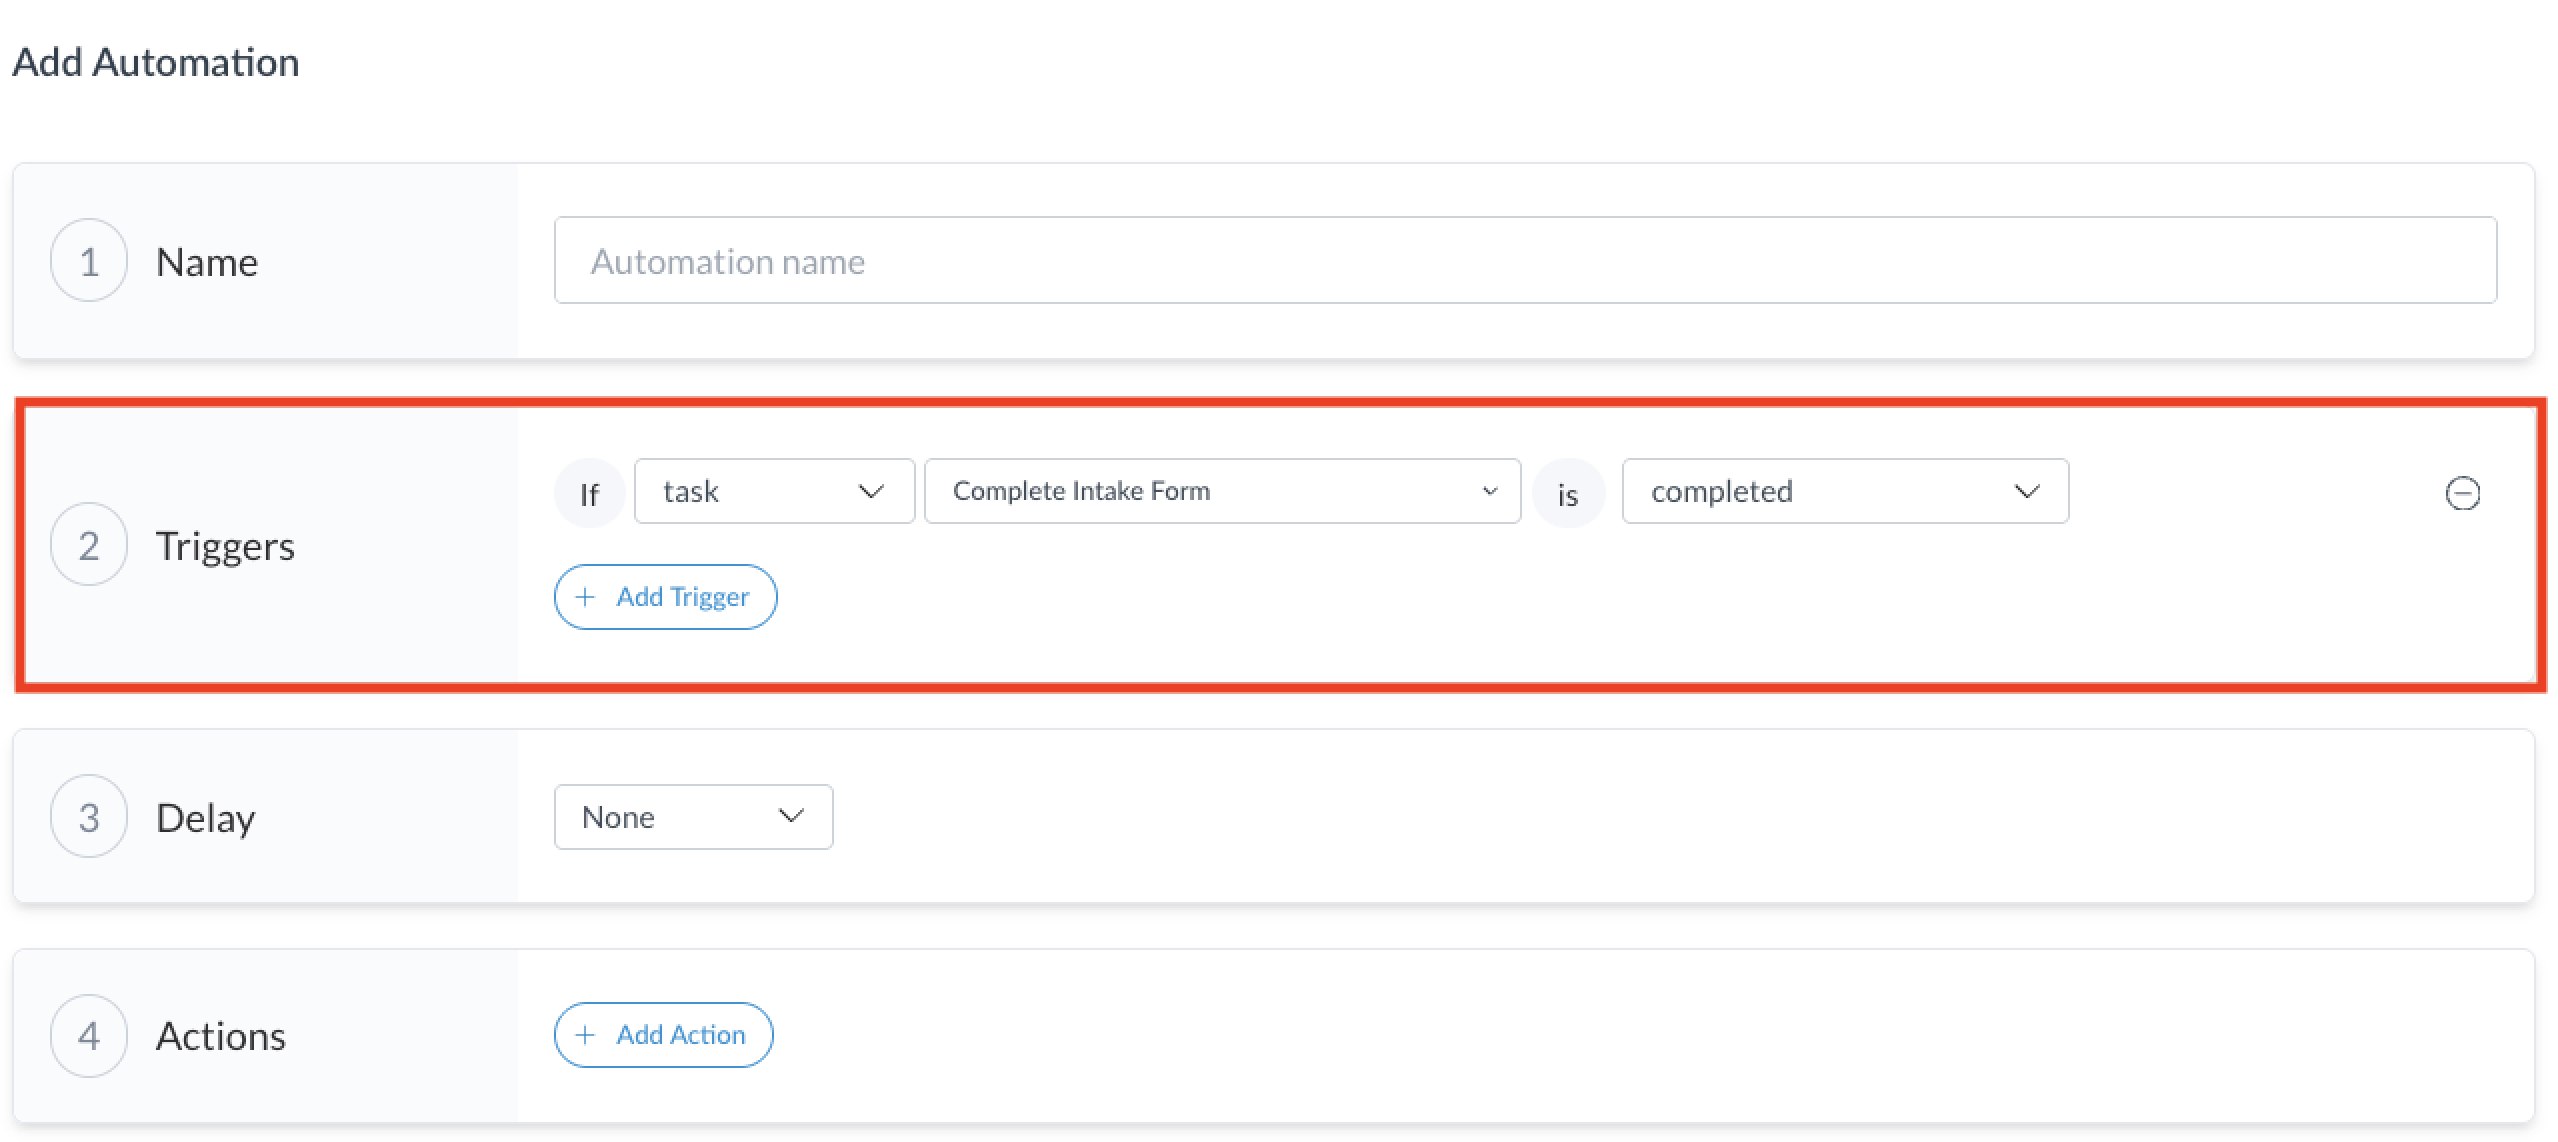Open the Delay "None" dropdown
2558x1142 pixels.
coord(693,817)
